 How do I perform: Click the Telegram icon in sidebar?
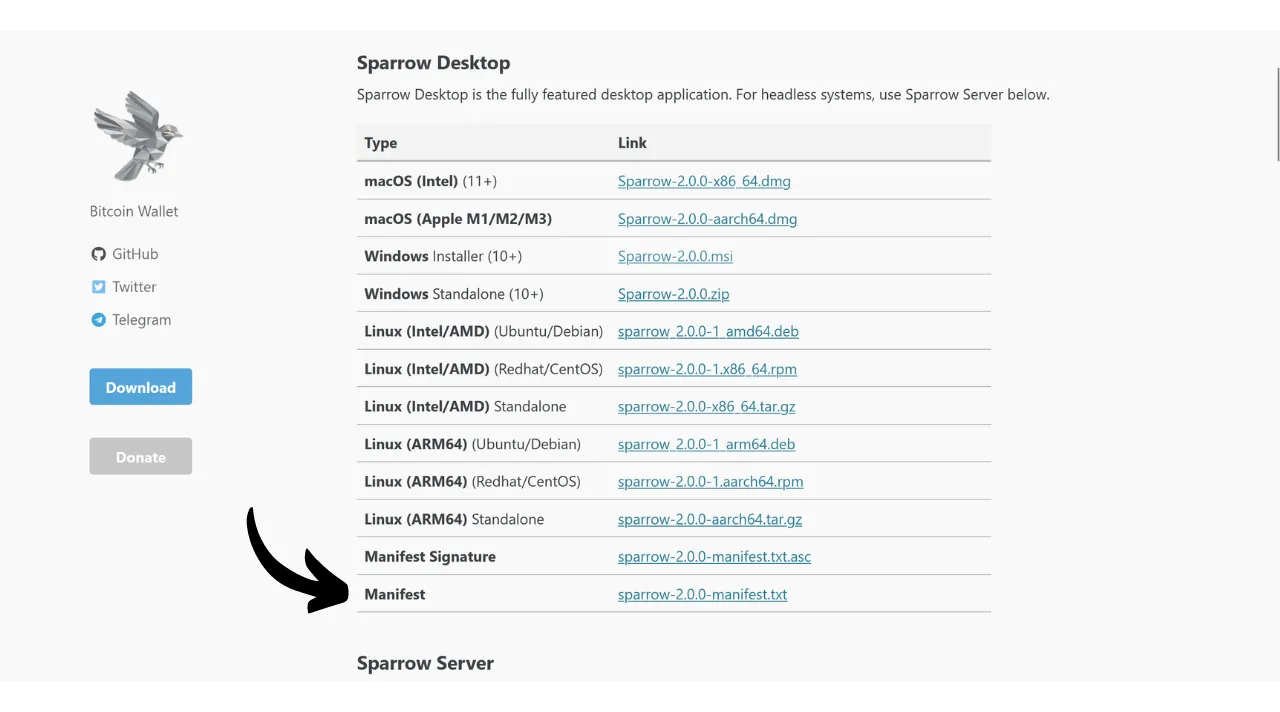tap(98, 320)
